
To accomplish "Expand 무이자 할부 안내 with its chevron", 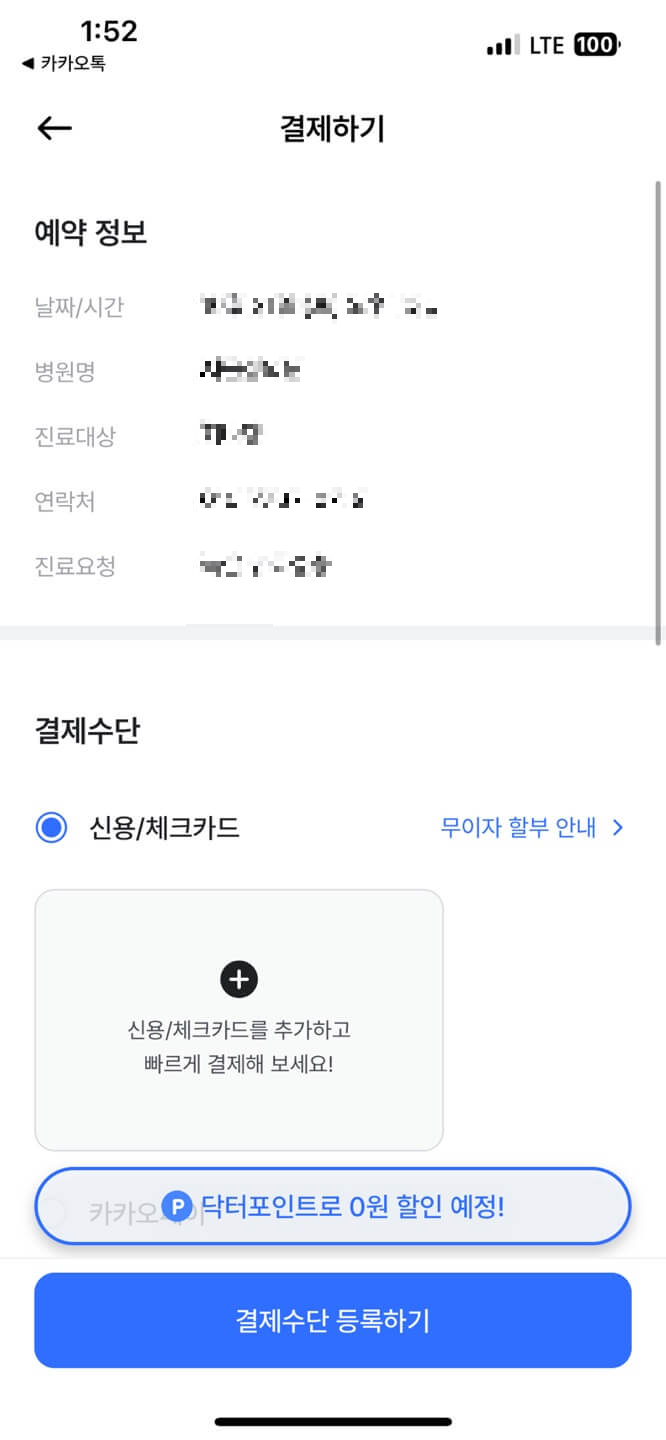I will [519, 828].
